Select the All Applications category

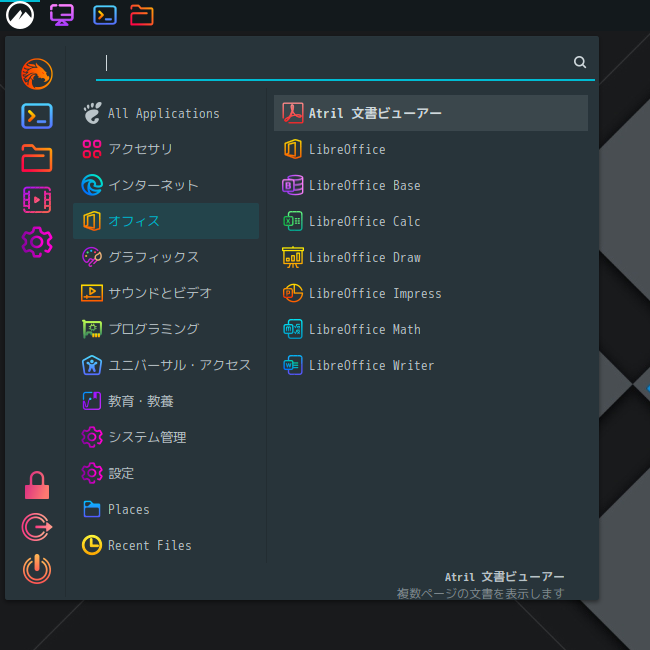pyautogui.click(x=166, y=113)
